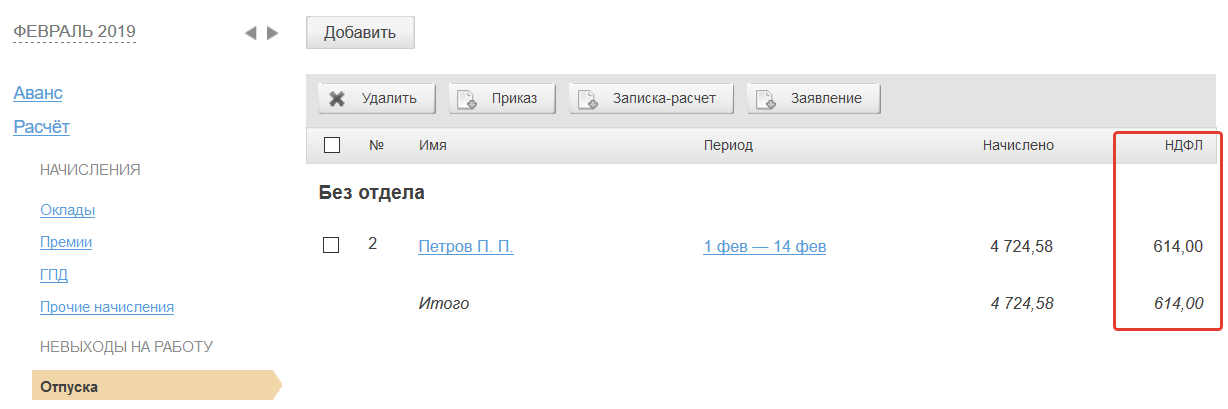Open Прочие начисления link
Screen dimensions: 1228x409
click(x=107, y=307)
